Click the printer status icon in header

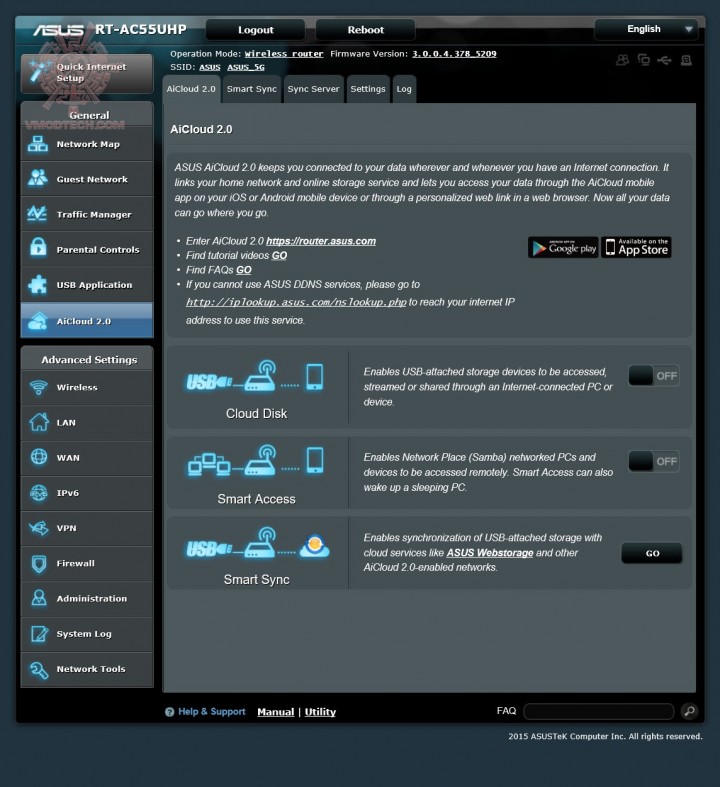(686, 60)
